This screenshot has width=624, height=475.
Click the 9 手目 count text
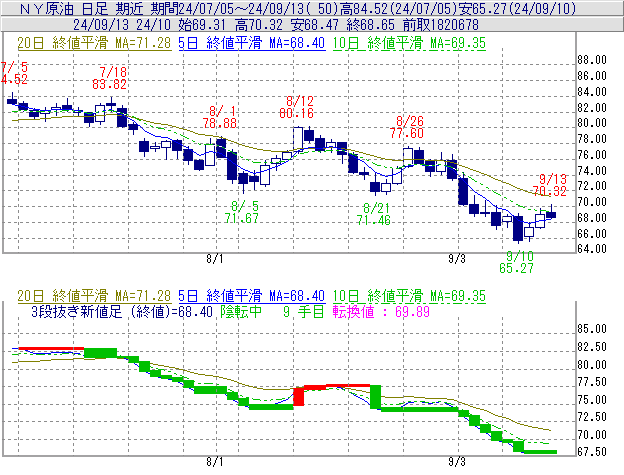303,311
